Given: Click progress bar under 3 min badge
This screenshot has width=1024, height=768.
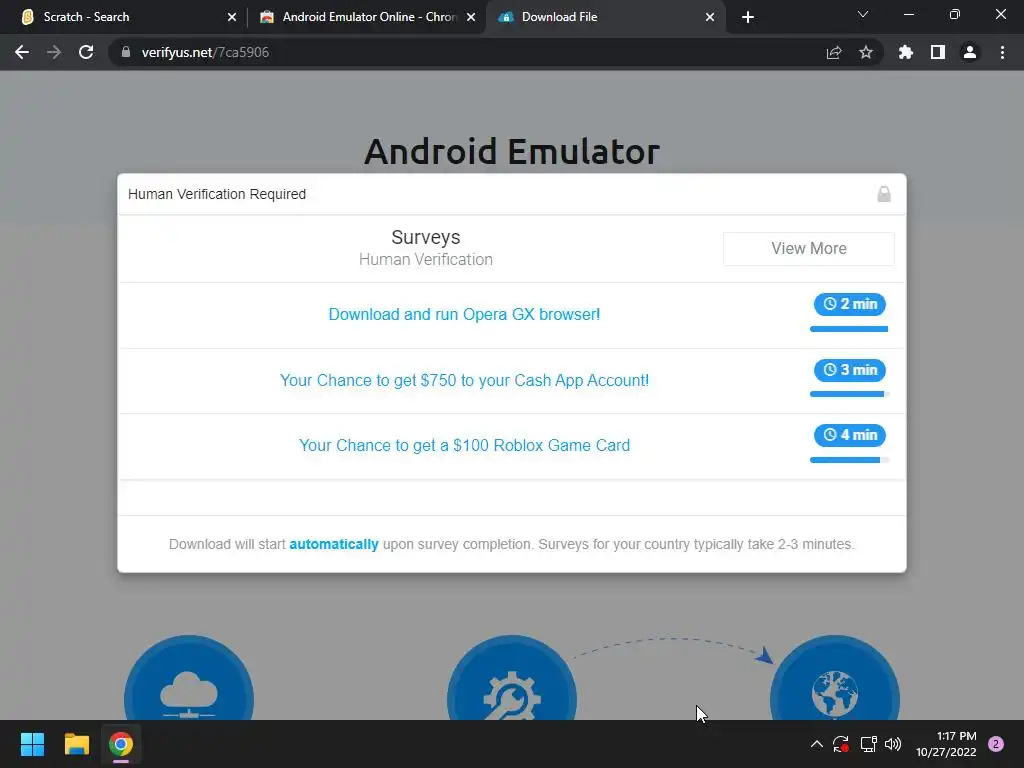Looking at the screenshot, I should coord(849,394).
